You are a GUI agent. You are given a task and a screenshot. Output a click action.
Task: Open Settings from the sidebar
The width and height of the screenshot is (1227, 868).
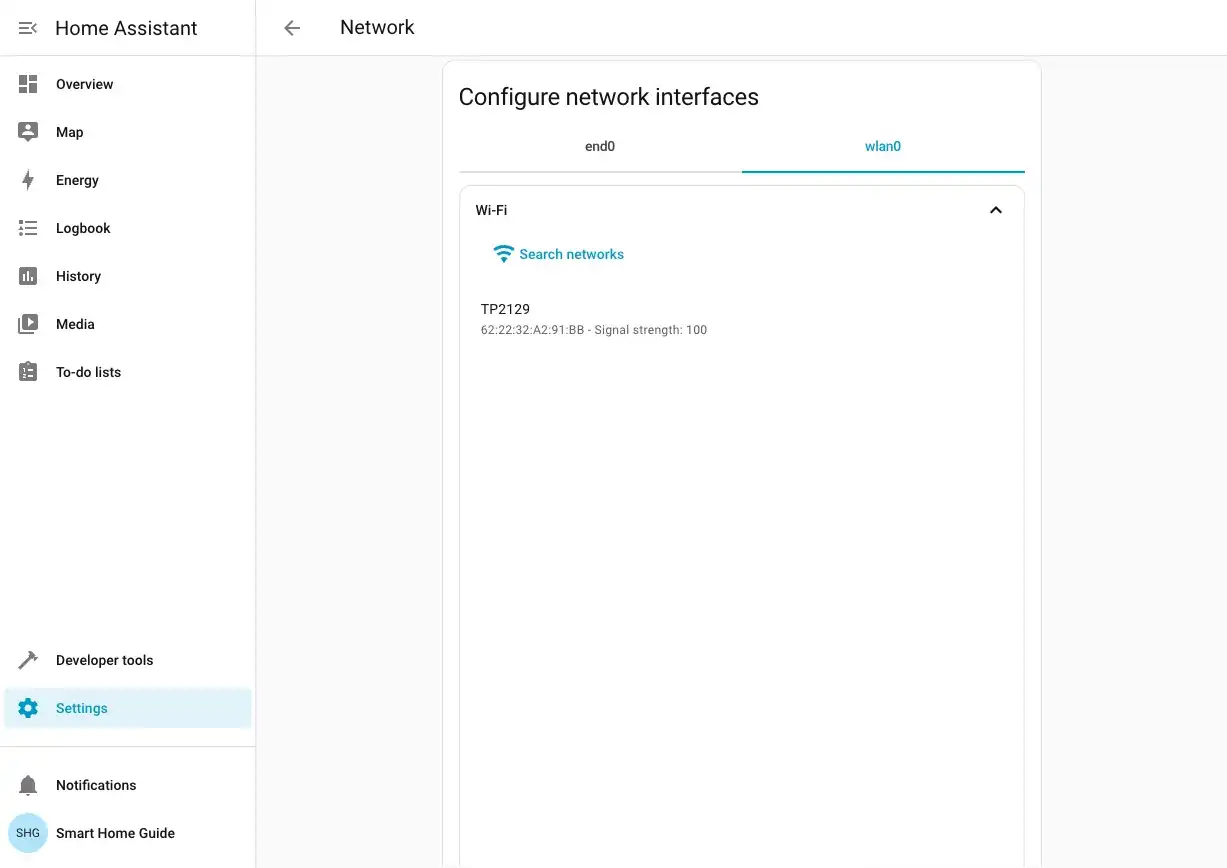(x=128, y=708)
